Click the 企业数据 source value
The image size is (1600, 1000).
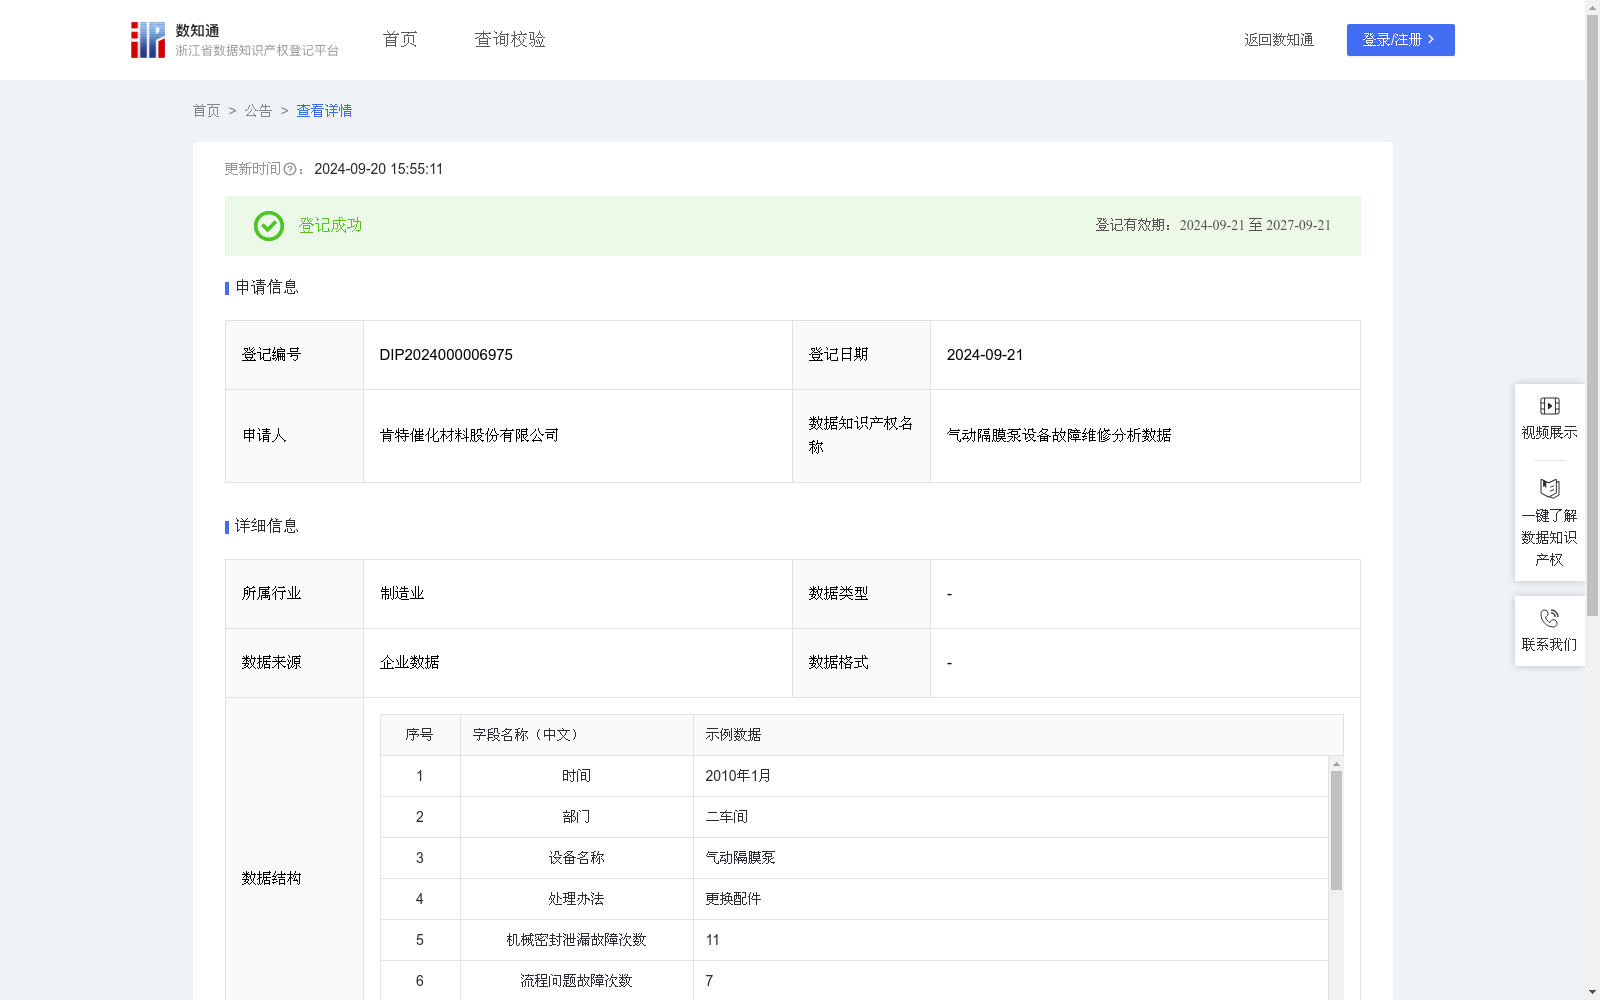[409, 662]
